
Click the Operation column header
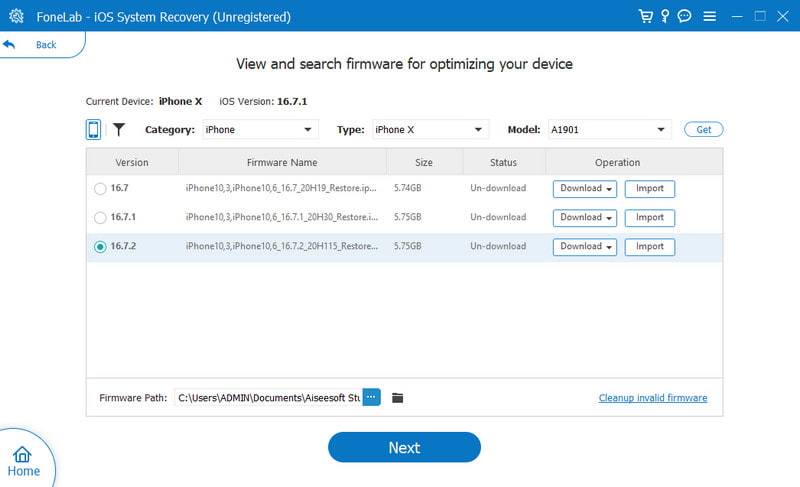pyautogui.click(x=617, y=163)
